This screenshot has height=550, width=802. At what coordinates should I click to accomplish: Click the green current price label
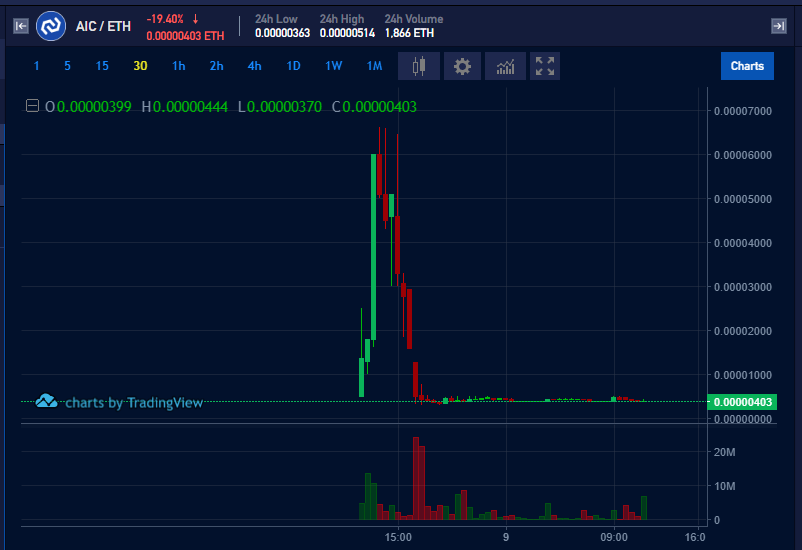coord(741,402)
